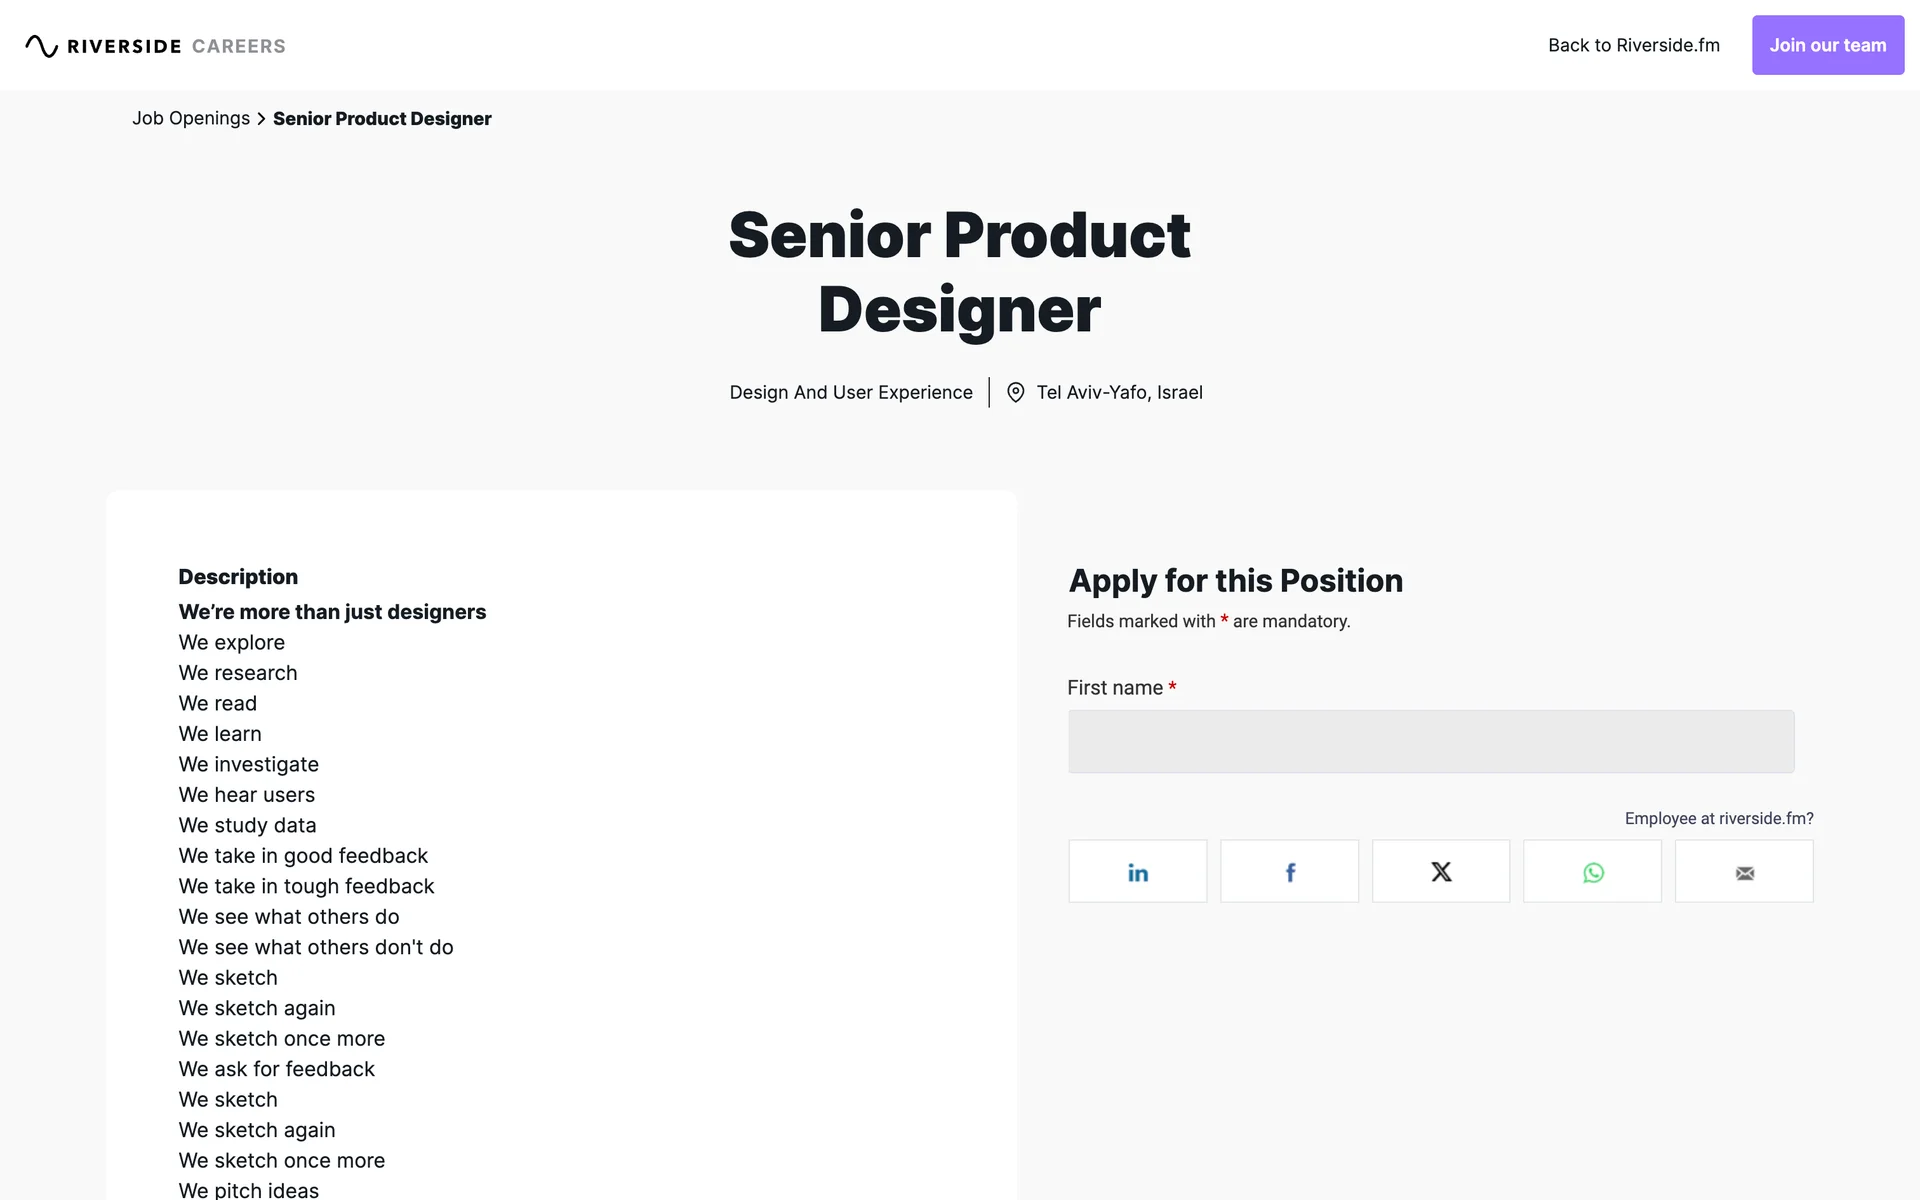Click the Employee at riverside.fm? link
Viewport: 1920px width, 1200px height.
point(1718,818)
